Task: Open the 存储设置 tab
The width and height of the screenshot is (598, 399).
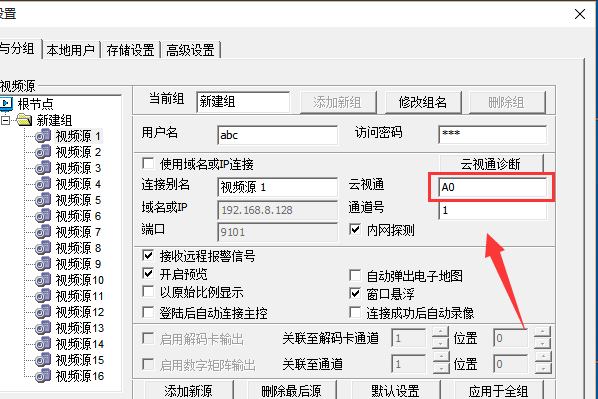Action: [x=130, y=50]
